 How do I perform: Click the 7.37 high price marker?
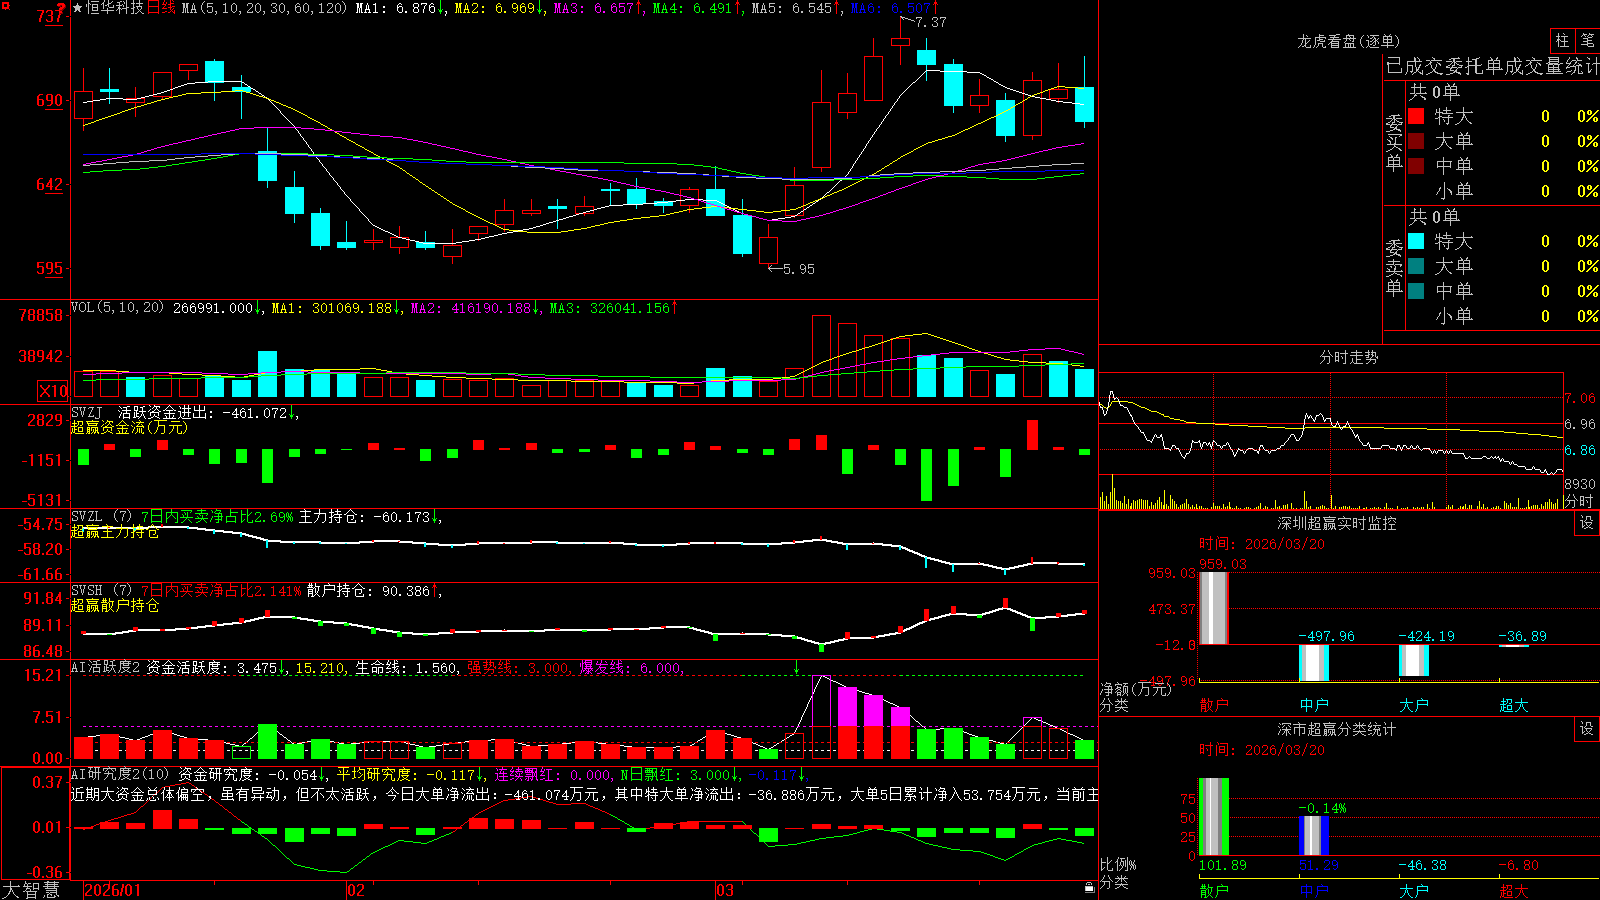pyautogui.click(x=930, y=22)
